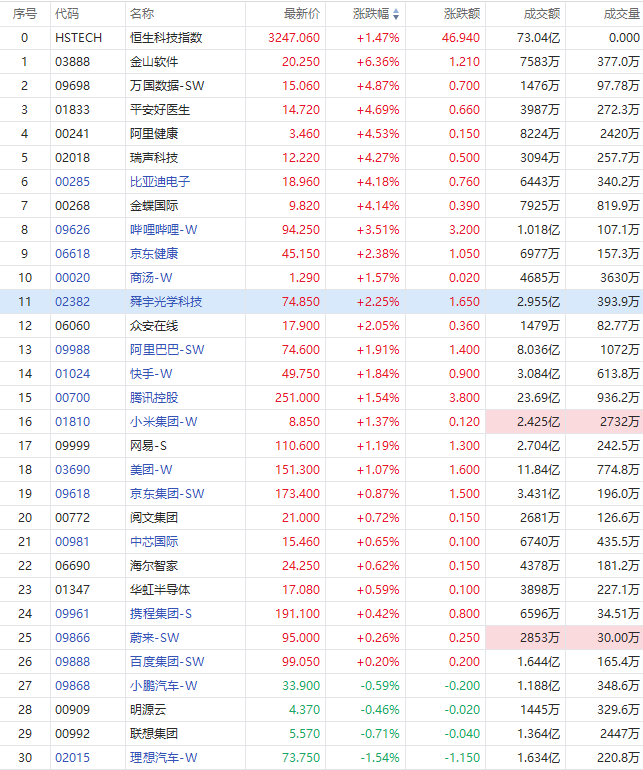Select the 金蝶国际 row name
This screenshot has width=643, height=770.
(x=154, y=206)
